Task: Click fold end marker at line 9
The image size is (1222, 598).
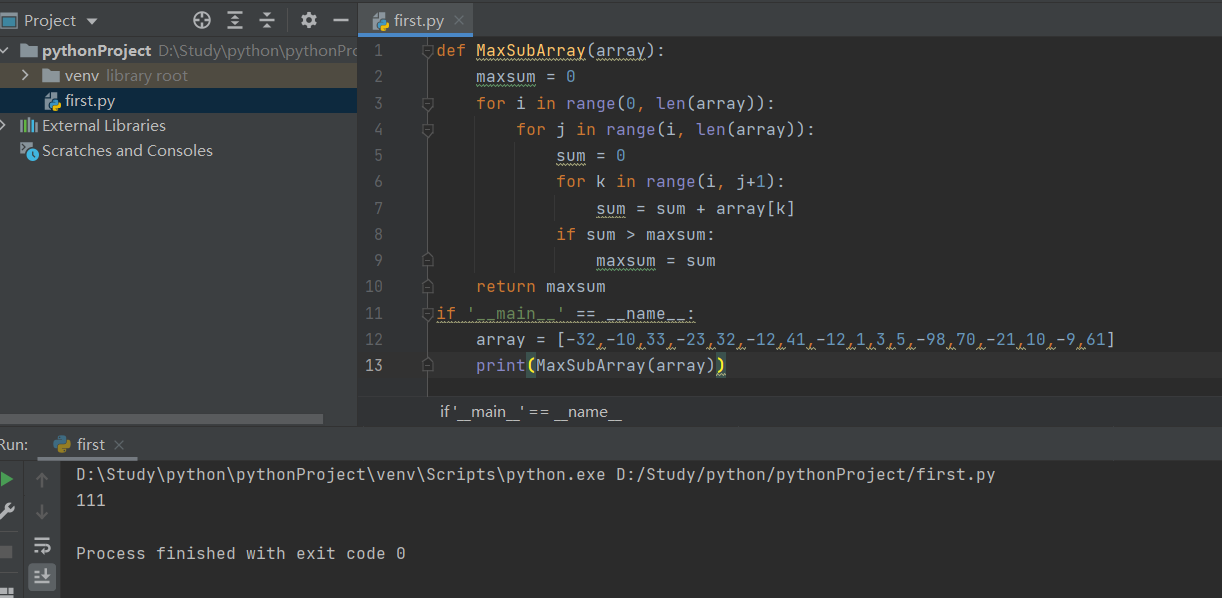Action: pos(427,260)
